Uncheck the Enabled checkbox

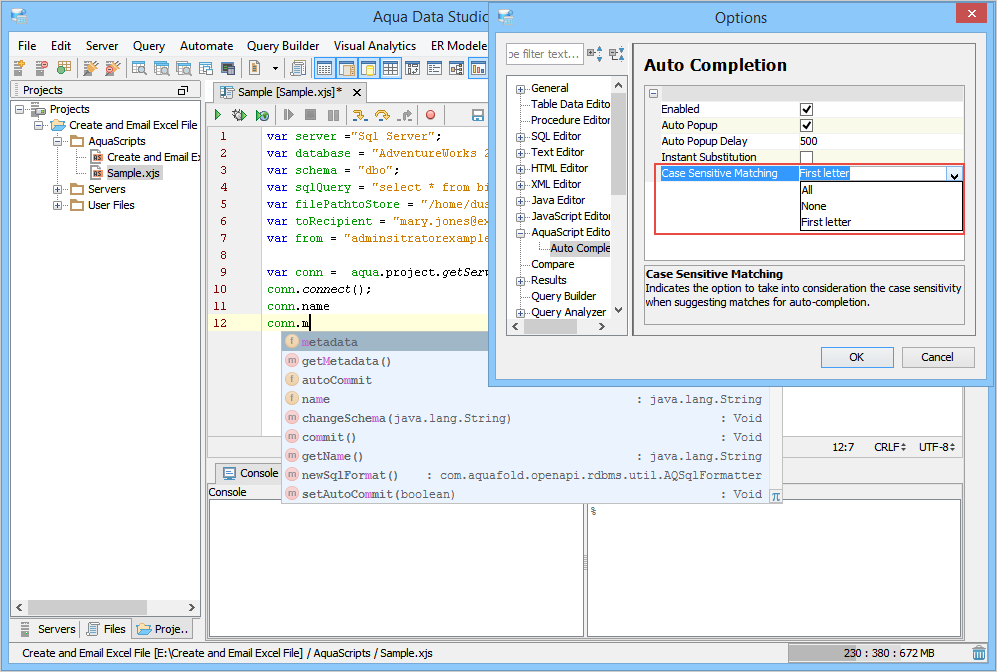pyautogui.click(x=806, y=109)
